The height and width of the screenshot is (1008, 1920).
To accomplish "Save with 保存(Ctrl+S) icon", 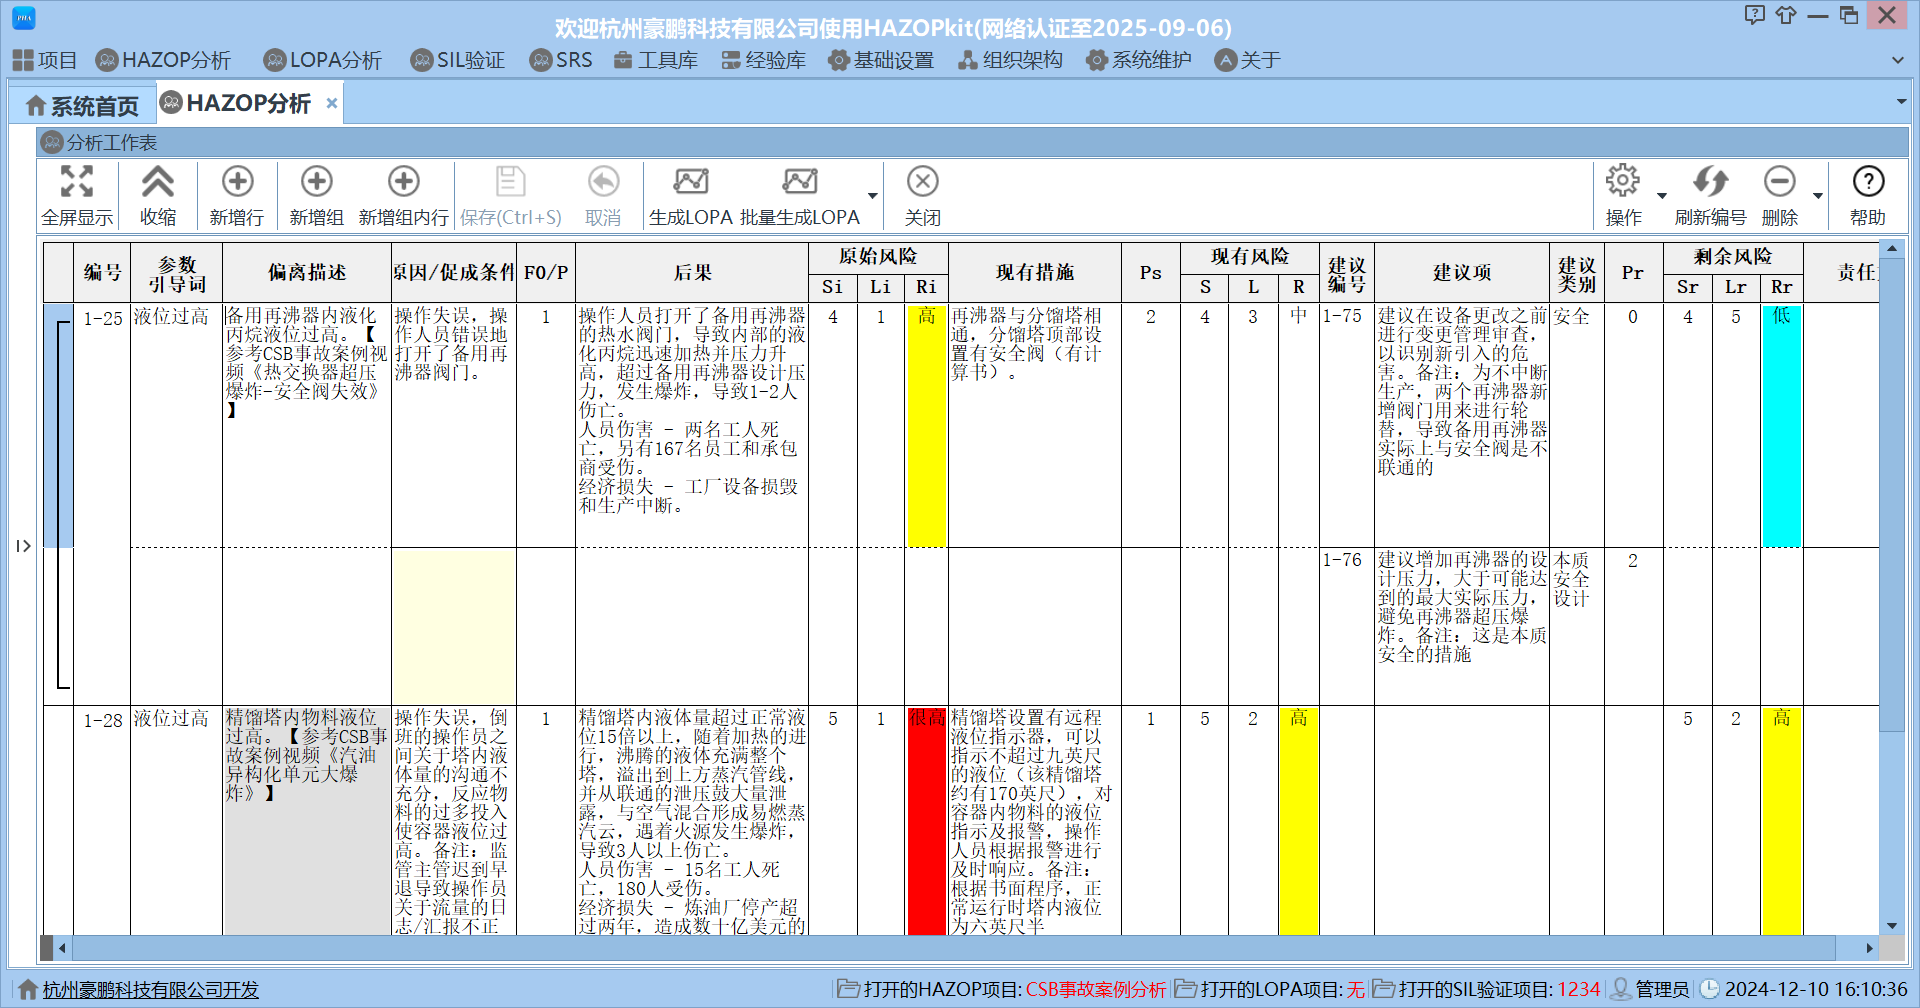I will tap(510, 182).
